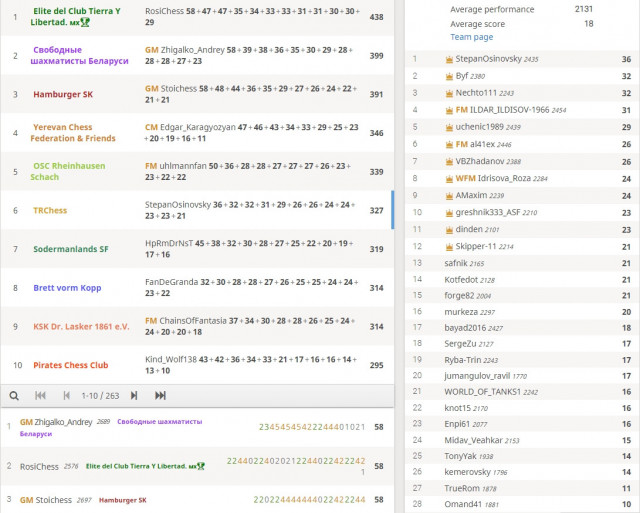The width and height of the screenshot is (640, 513).
Task: Click the crown icon beside Nechto111
Action: (x=449, y=93)
